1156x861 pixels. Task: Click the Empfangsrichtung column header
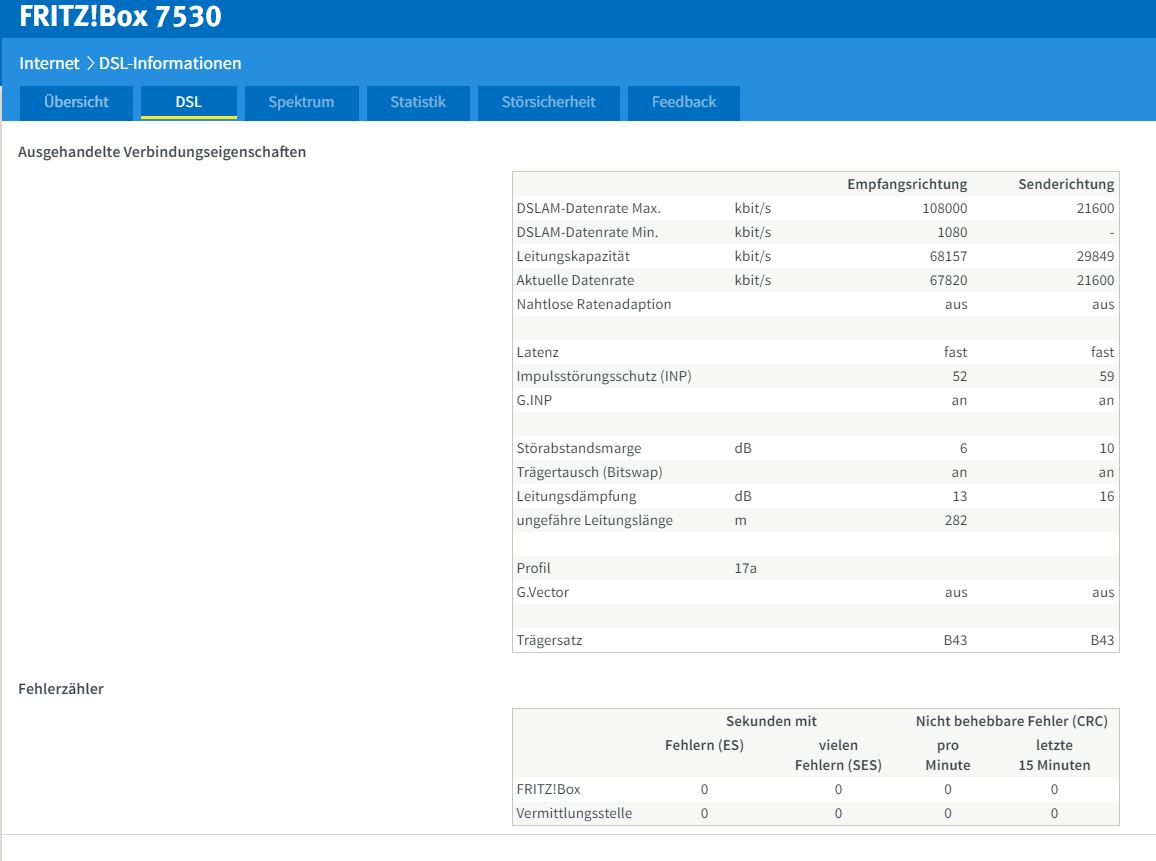tap(907, 184)
